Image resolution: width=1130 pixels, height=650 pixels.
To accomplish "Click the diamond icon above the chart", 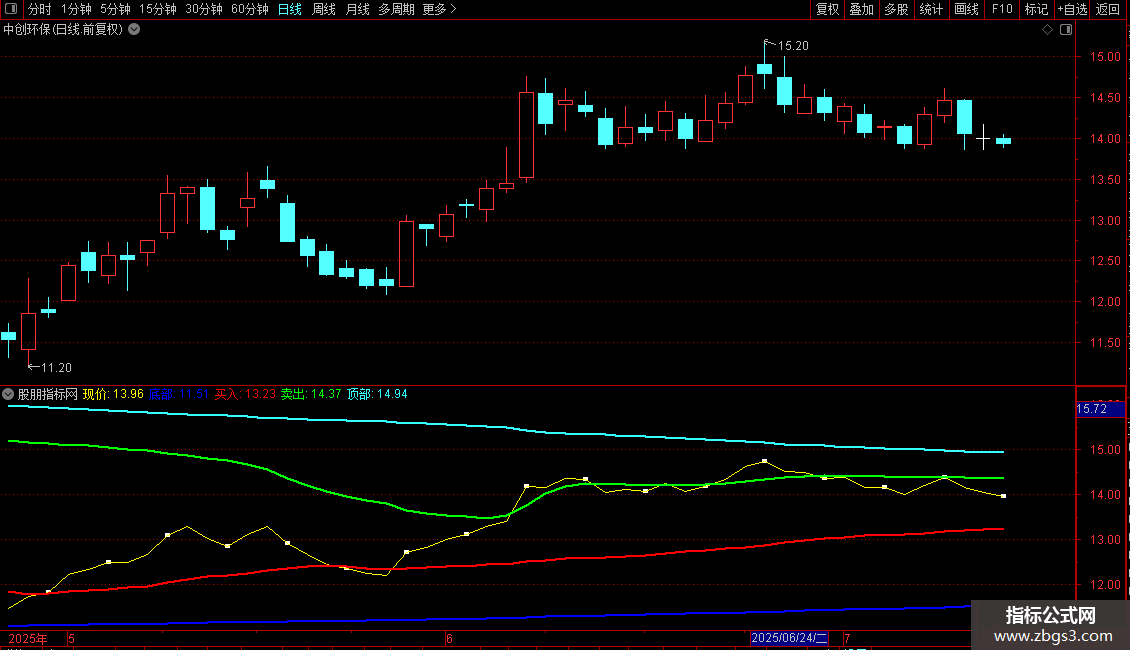I will pyautogui.click(x=1047, y=30).
